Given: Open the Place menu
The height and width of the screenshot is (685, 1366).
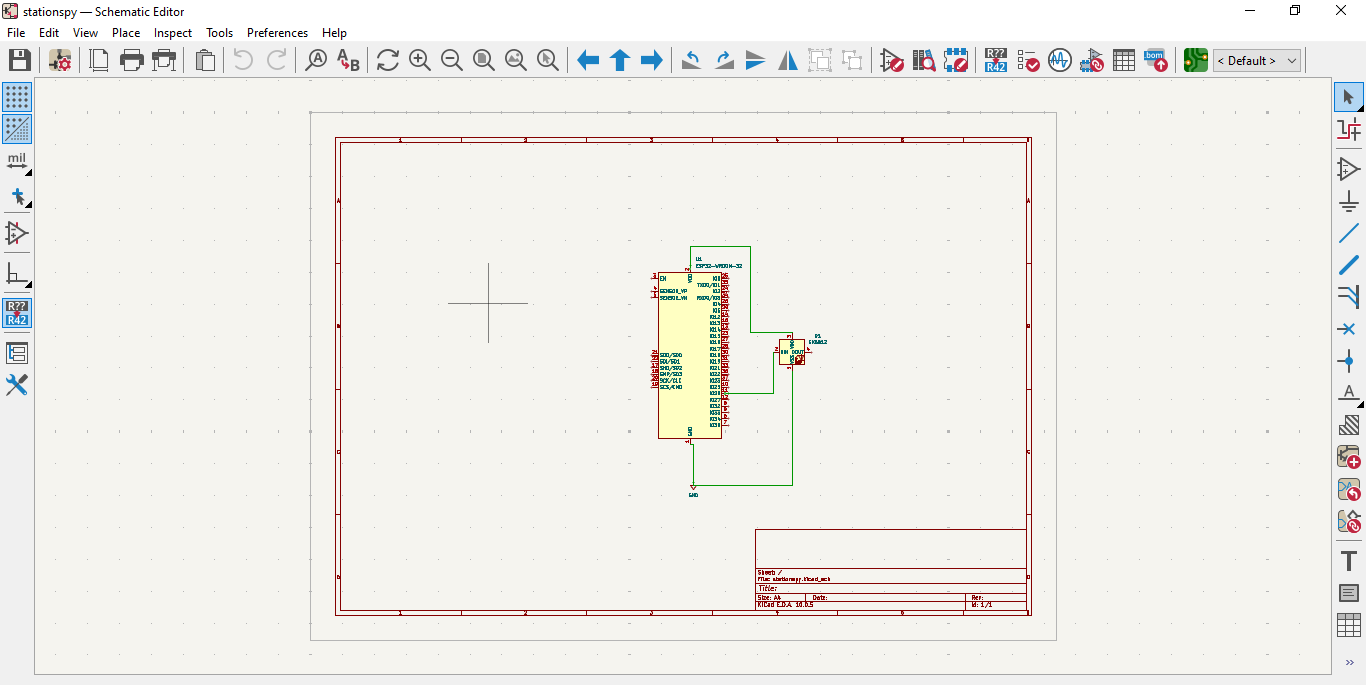Looking at the screenshot, I should pyautogui.click(x=126, y=32).
